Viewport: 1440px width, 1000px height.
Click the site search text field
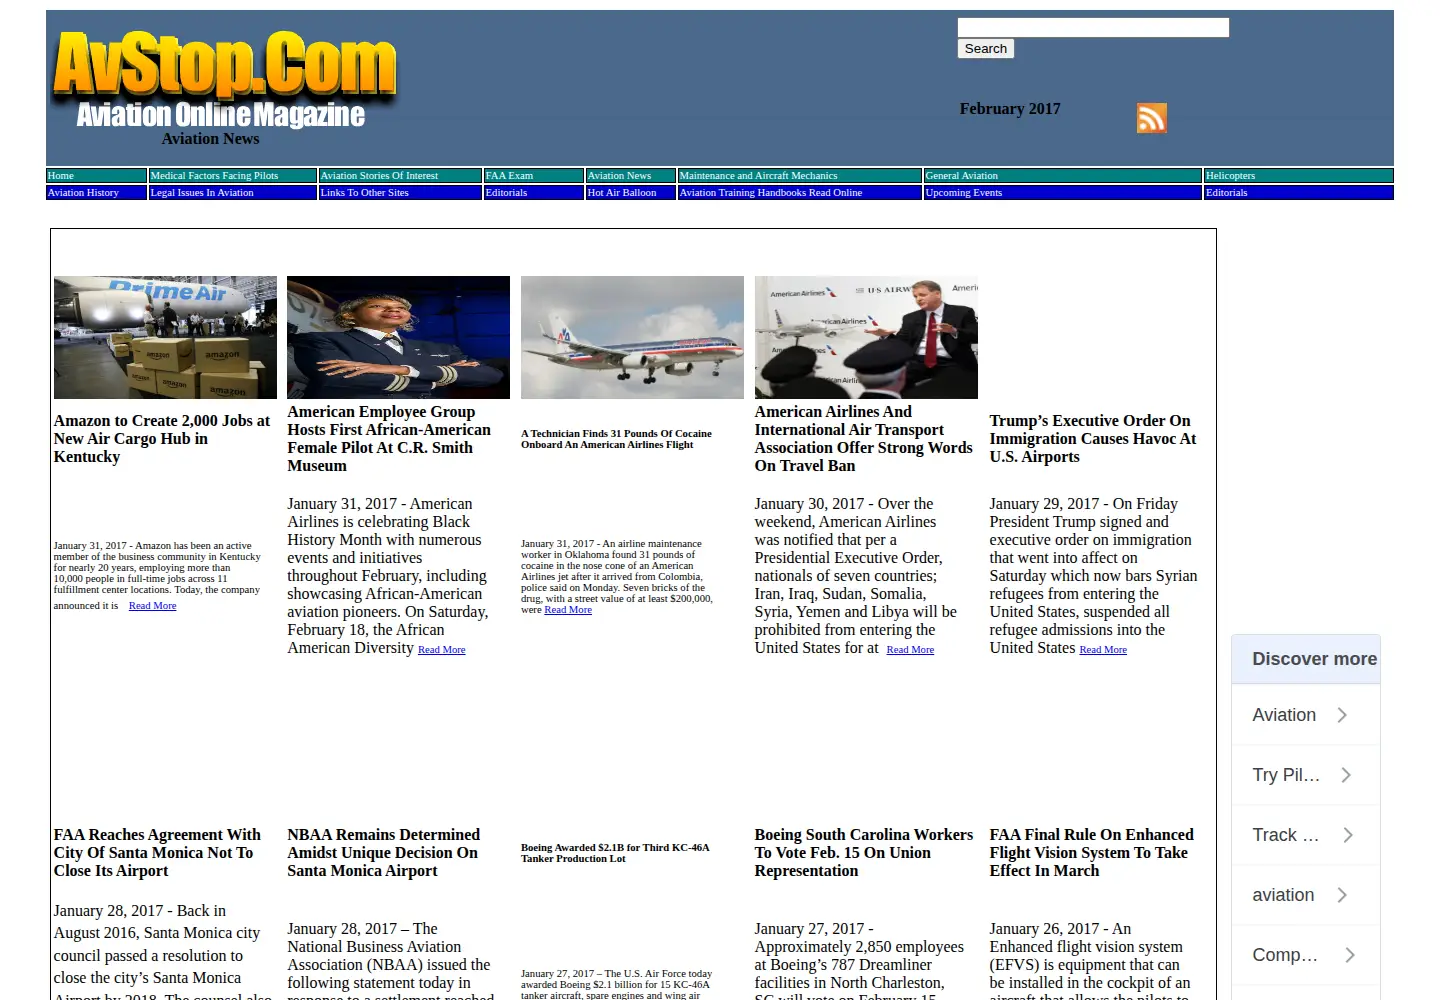pyautogui.click(x=1093, y=27)
